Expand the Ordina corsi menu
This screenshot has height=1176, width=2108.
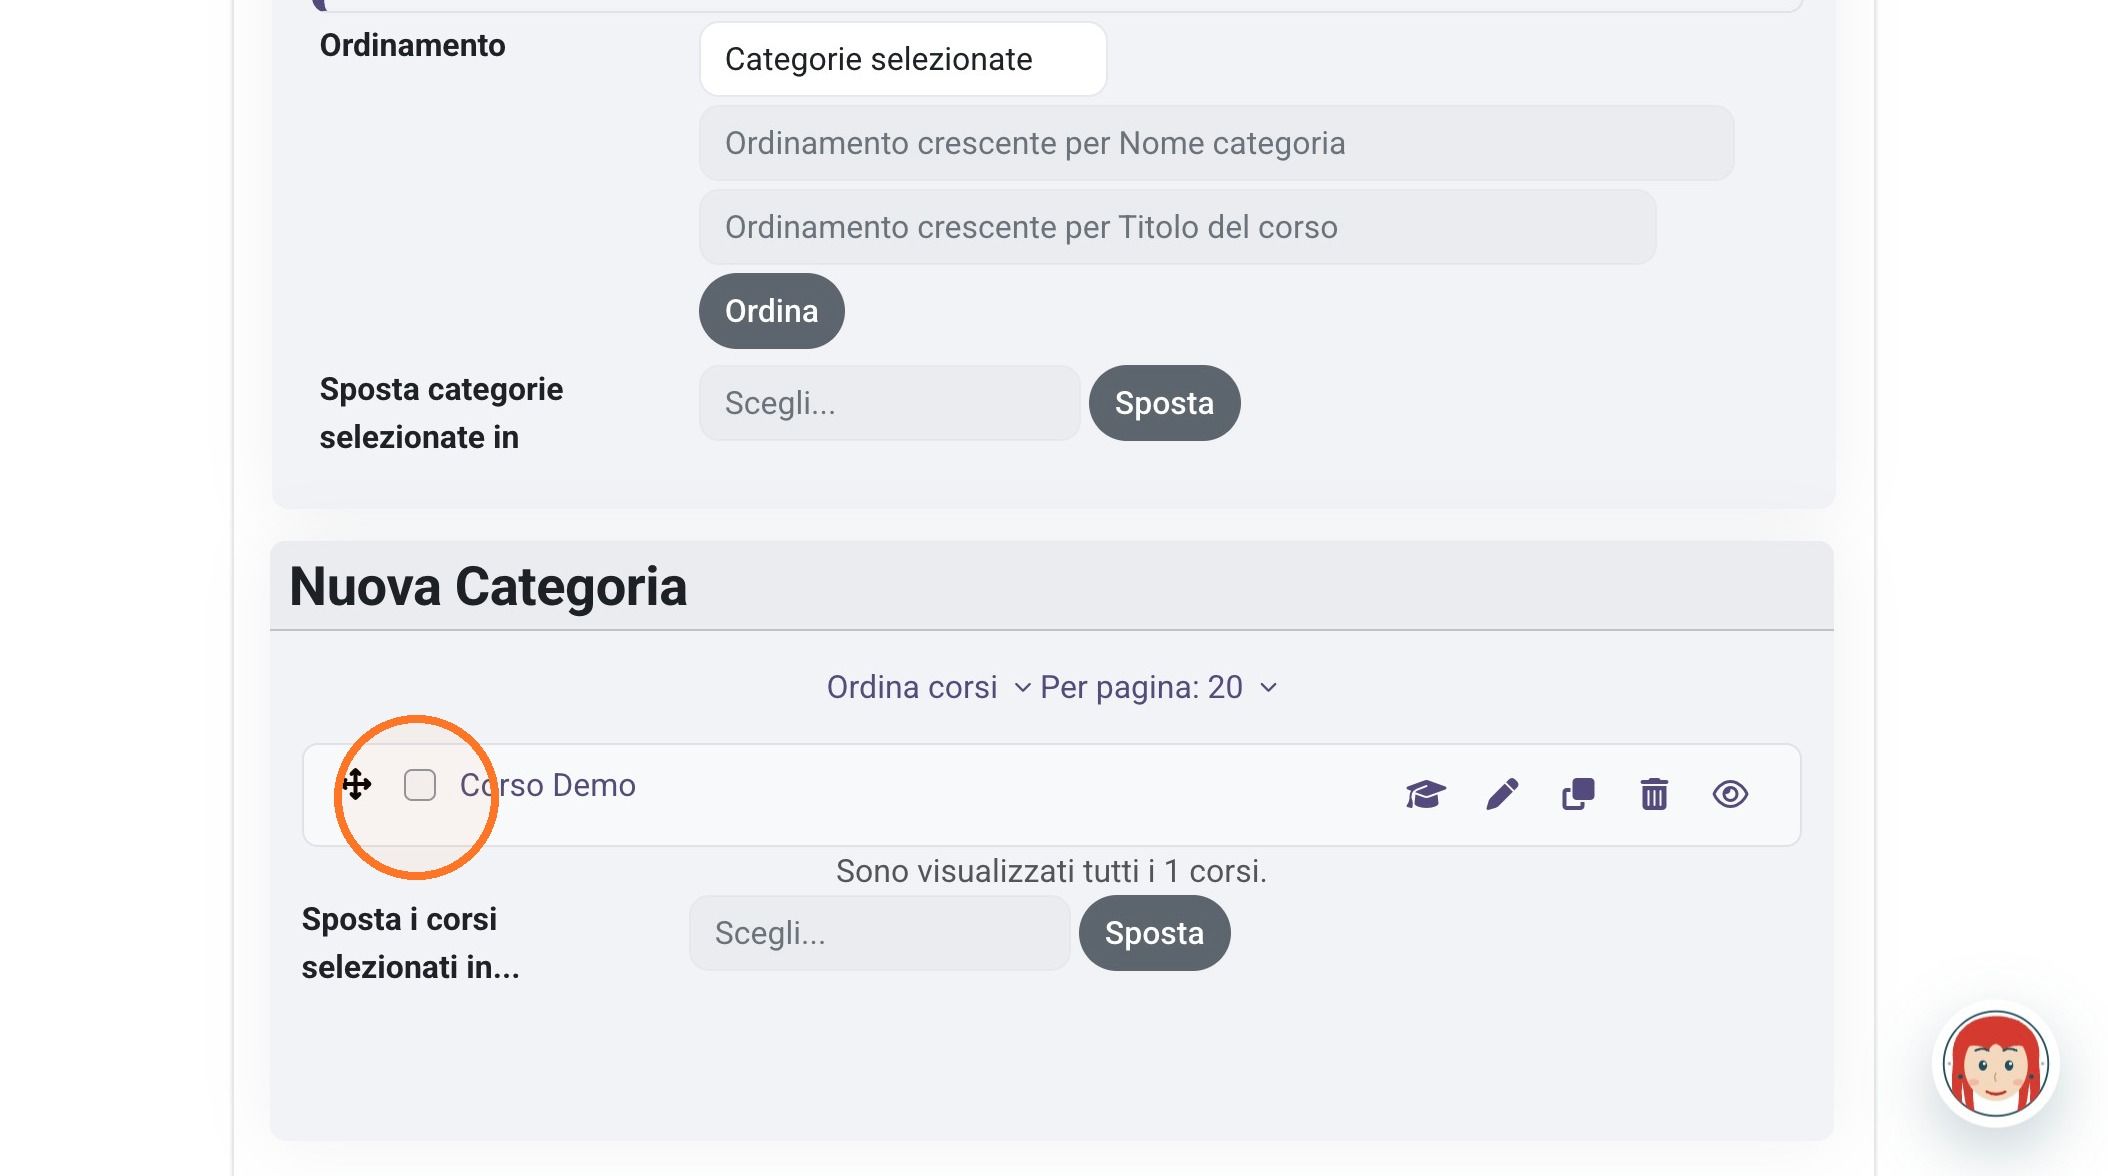(928, 687)
